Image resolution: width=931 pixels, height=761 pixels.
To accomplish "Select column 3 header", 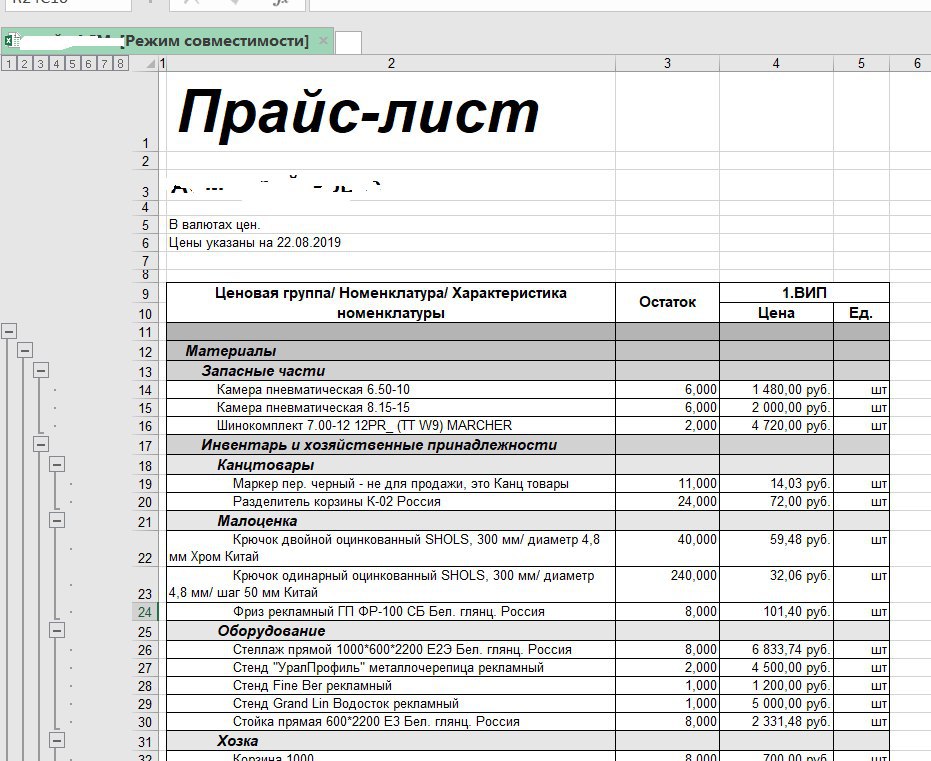I will click(667, 64).
